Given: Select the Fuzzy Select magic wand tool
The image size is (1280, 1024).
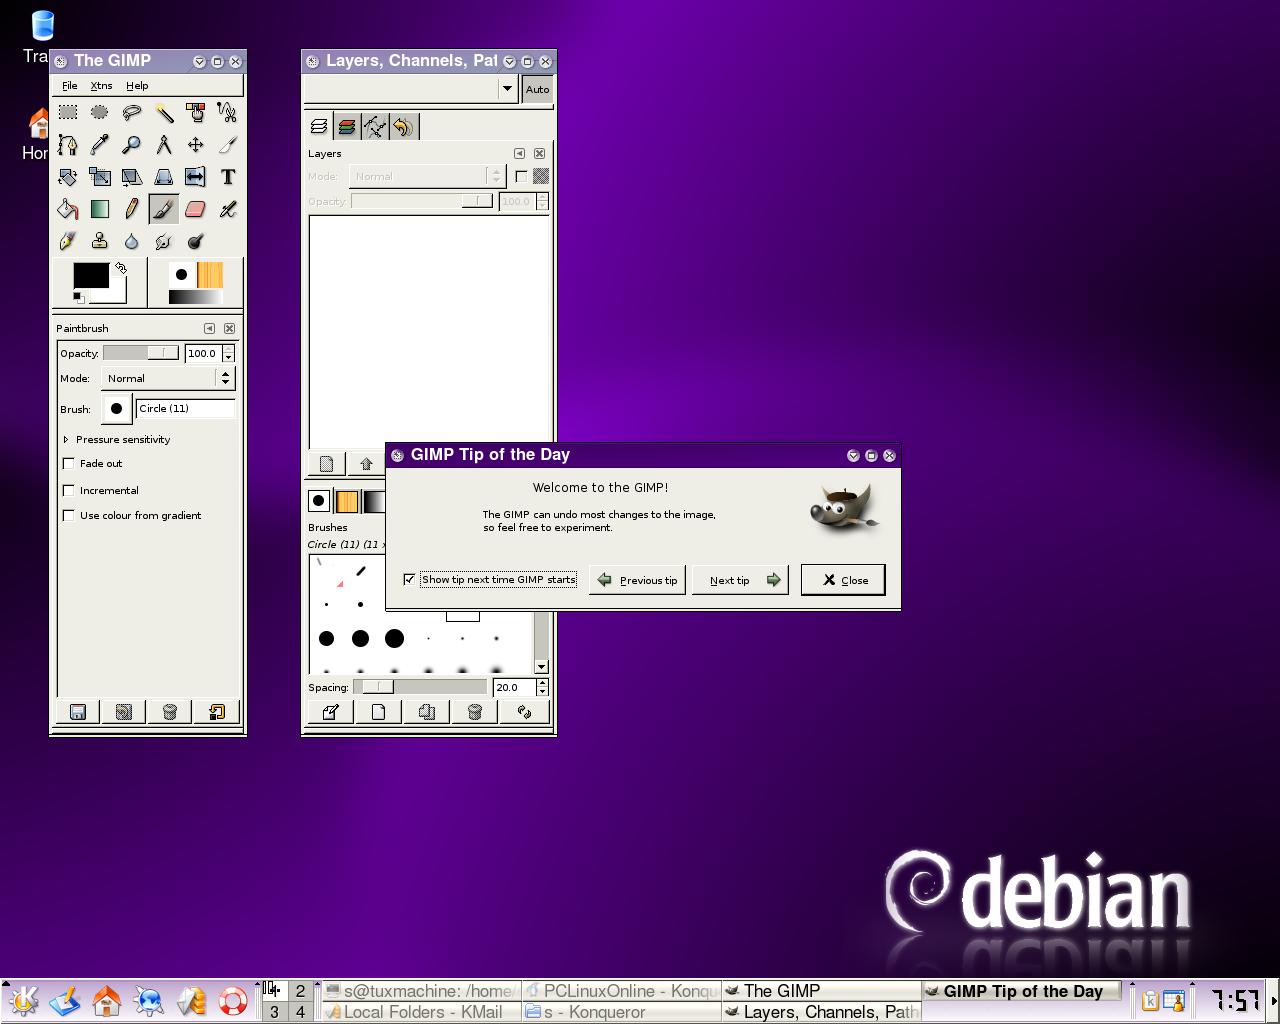Looking at the screenshot, I should [164, 113].
